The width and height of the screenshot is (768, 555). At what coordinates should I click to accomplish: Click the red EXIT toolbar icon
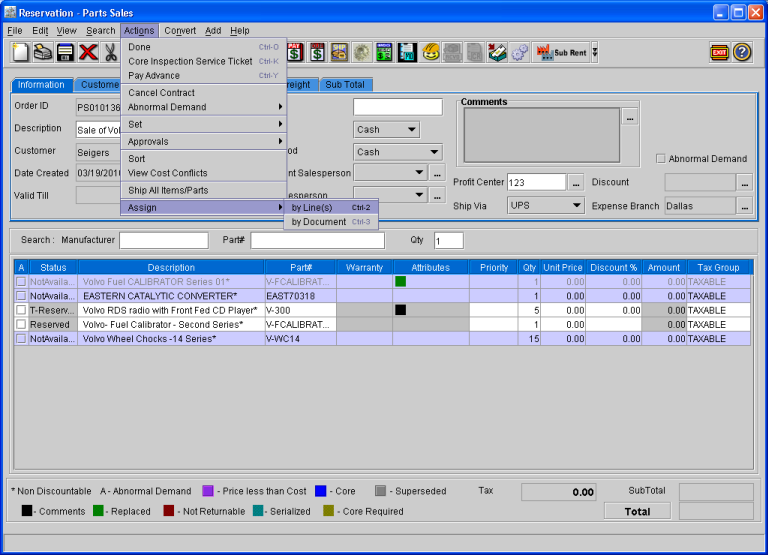pyautogui.click(x=719, y=52)
